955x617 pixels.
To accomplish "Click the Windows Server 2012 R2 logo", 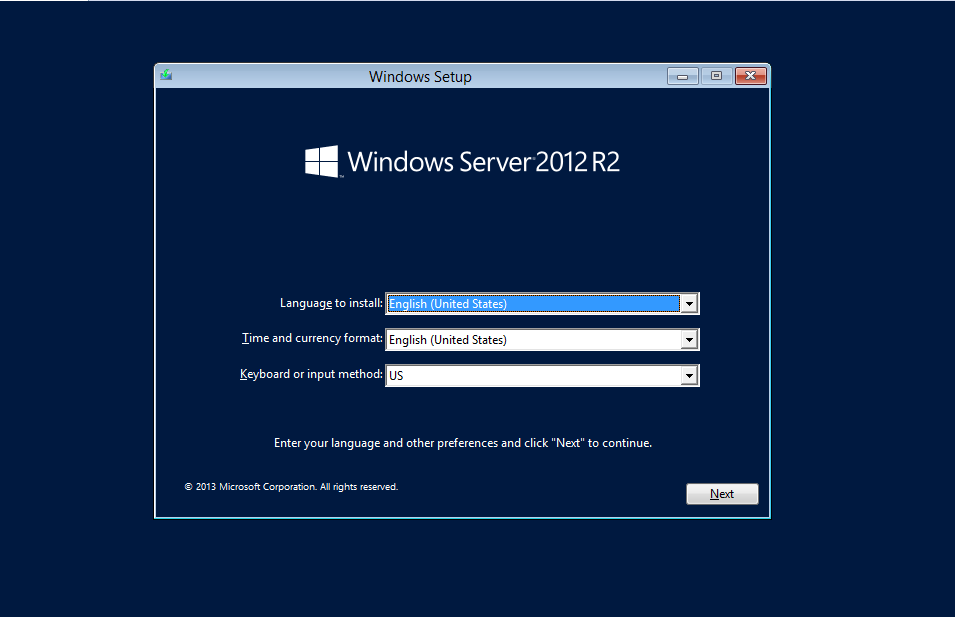I will pos(462,161).
